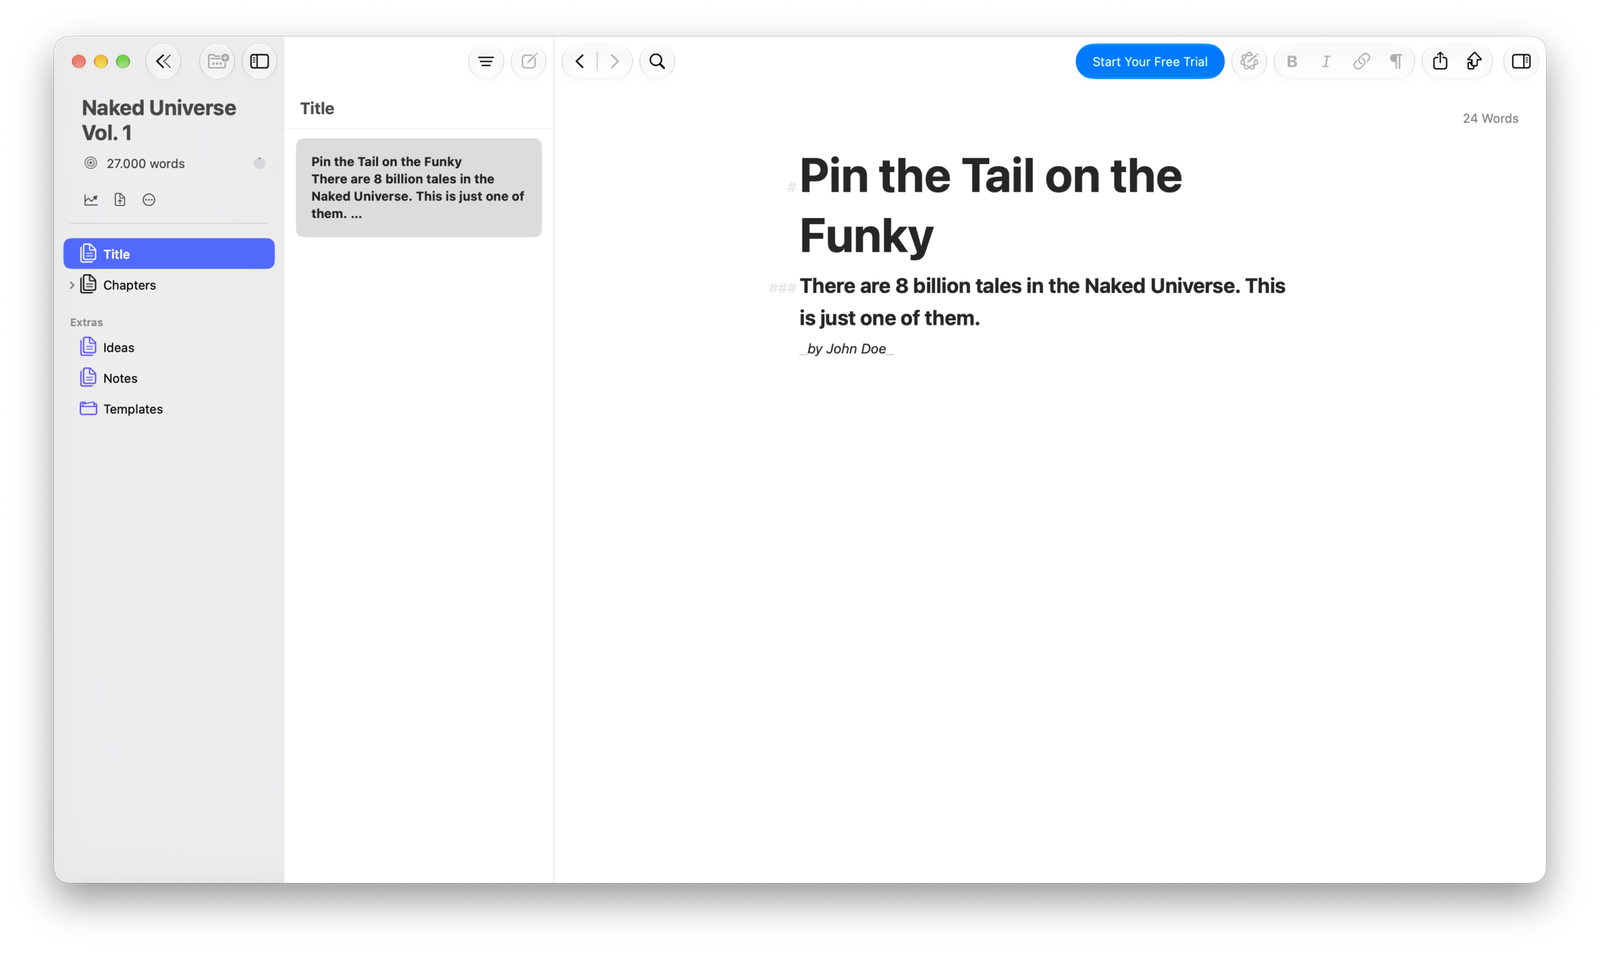Open the sheet list sort filter
Screen dimensions: 1600x954
pos(486,61)
